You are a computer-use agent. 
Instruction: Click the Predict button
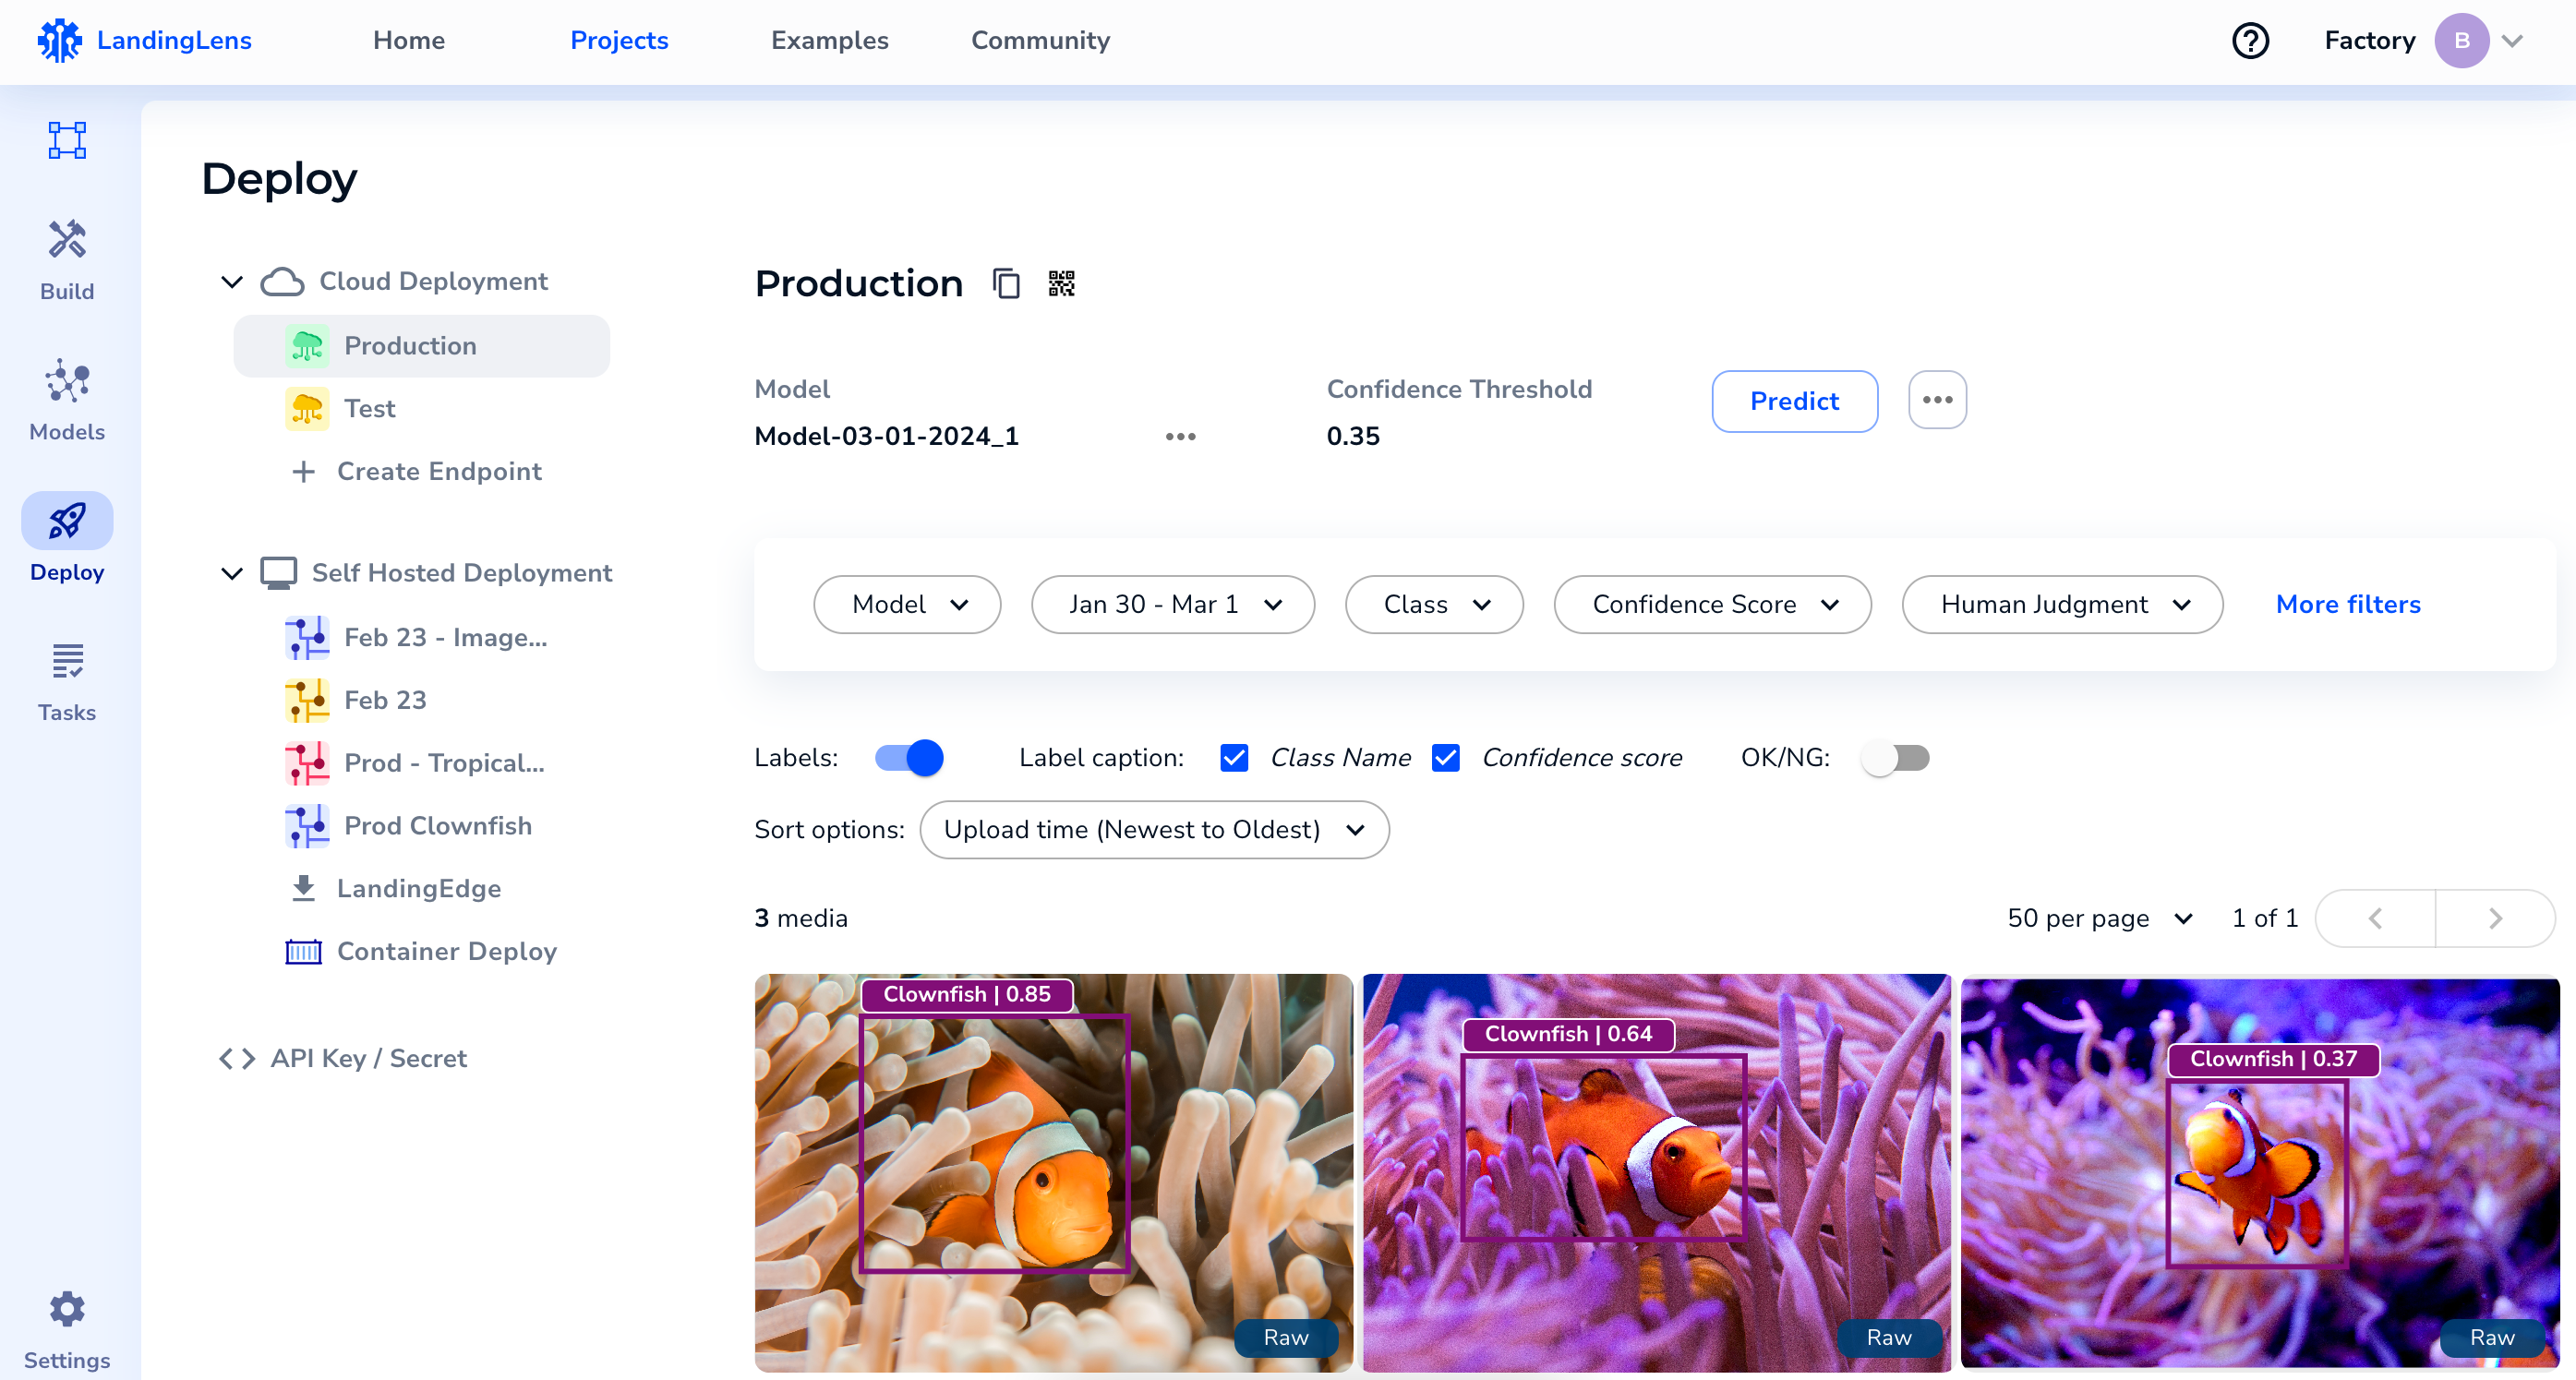click(1794, 401)
